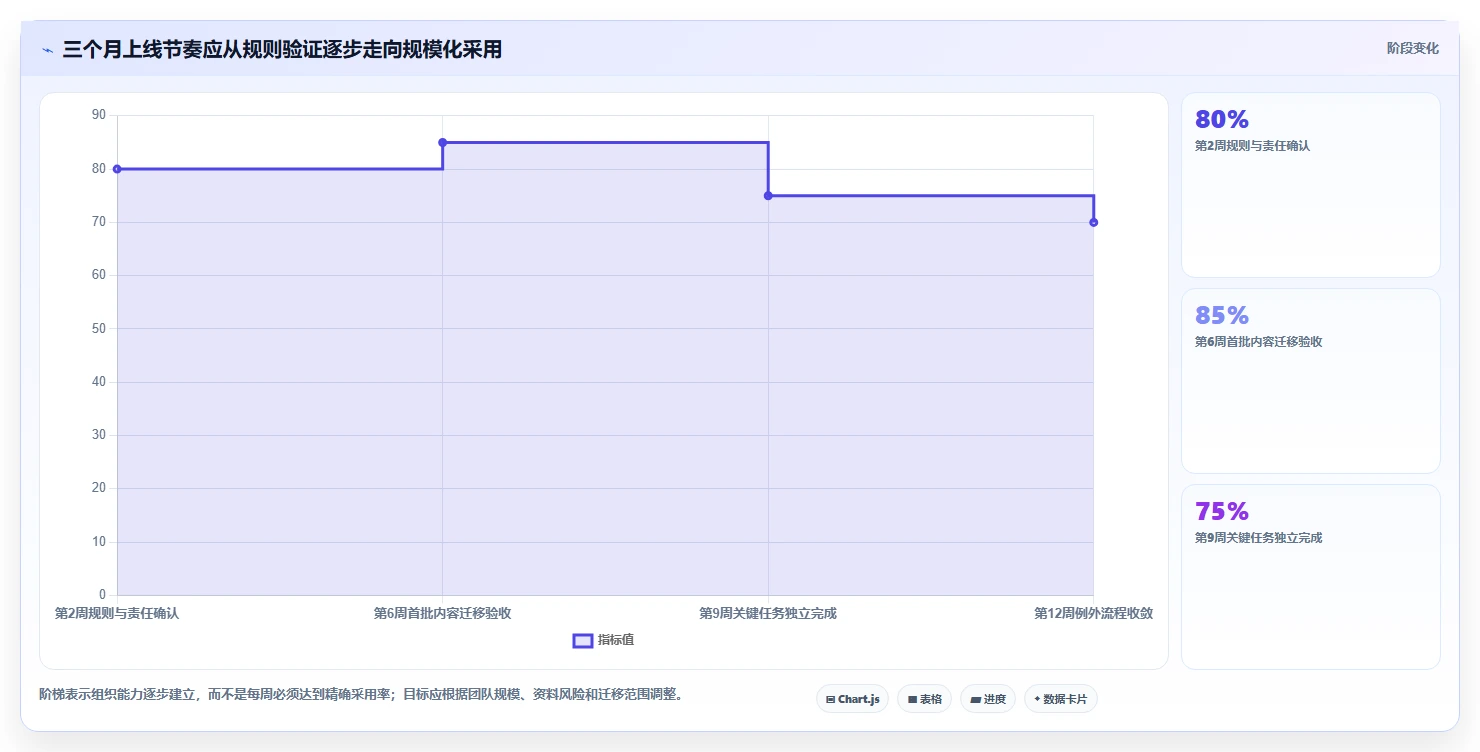Click y-axis tick label 90
This screenshot has width=1480, height=752.
pos(99,115)
